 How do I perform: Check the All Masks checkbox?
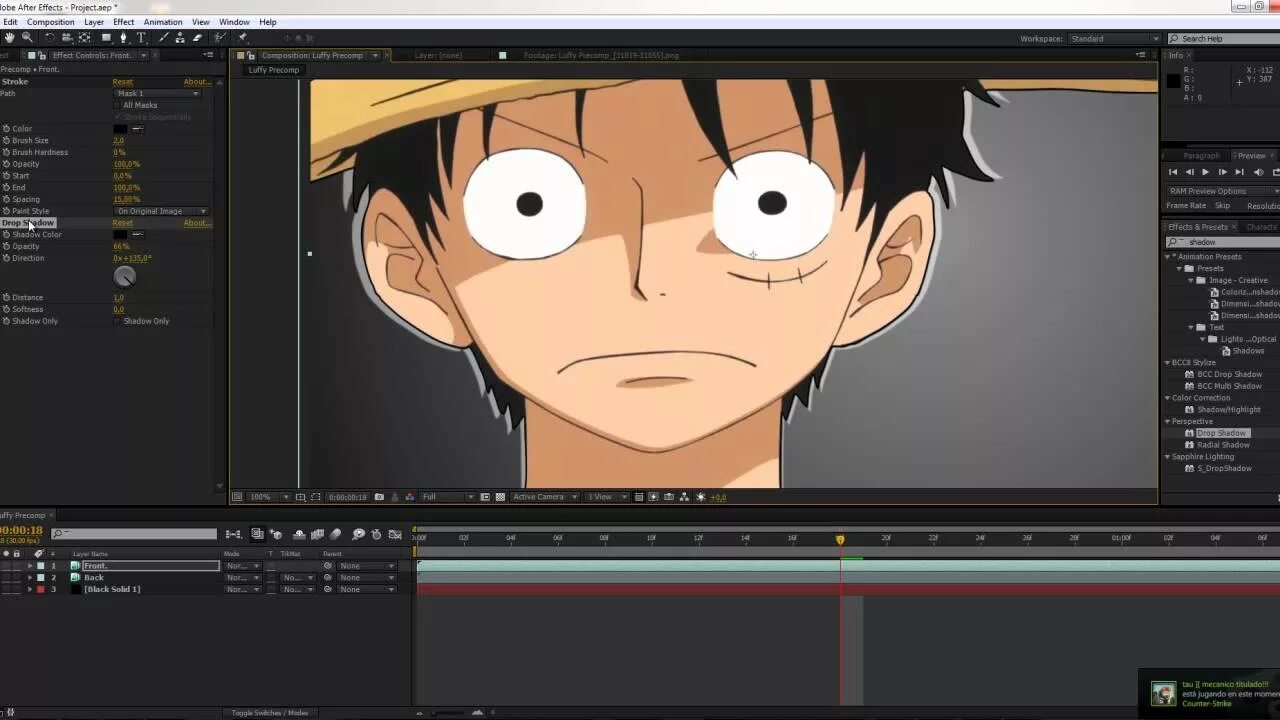pos(118,105)
